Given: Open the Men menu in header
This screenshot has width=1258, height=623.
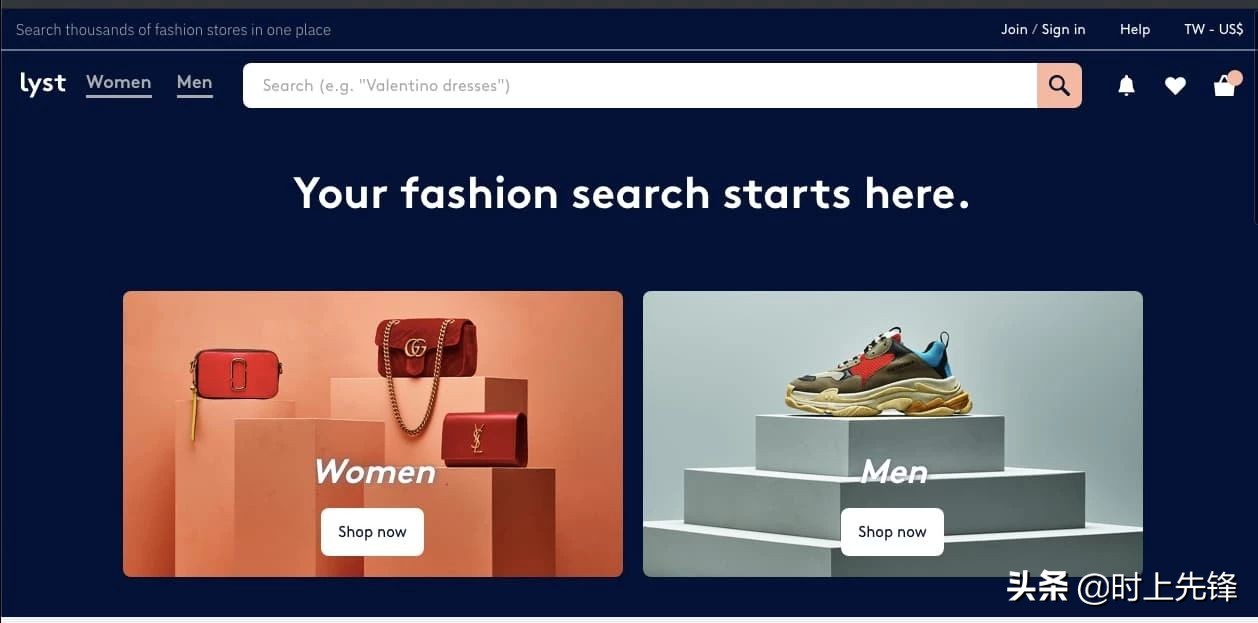Looking at the screenshot, I should (194, 83).
